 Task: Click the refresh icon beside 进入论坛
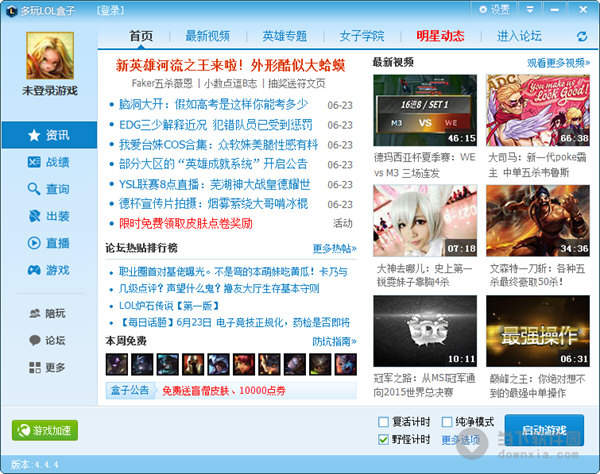[x=582, y=37]
